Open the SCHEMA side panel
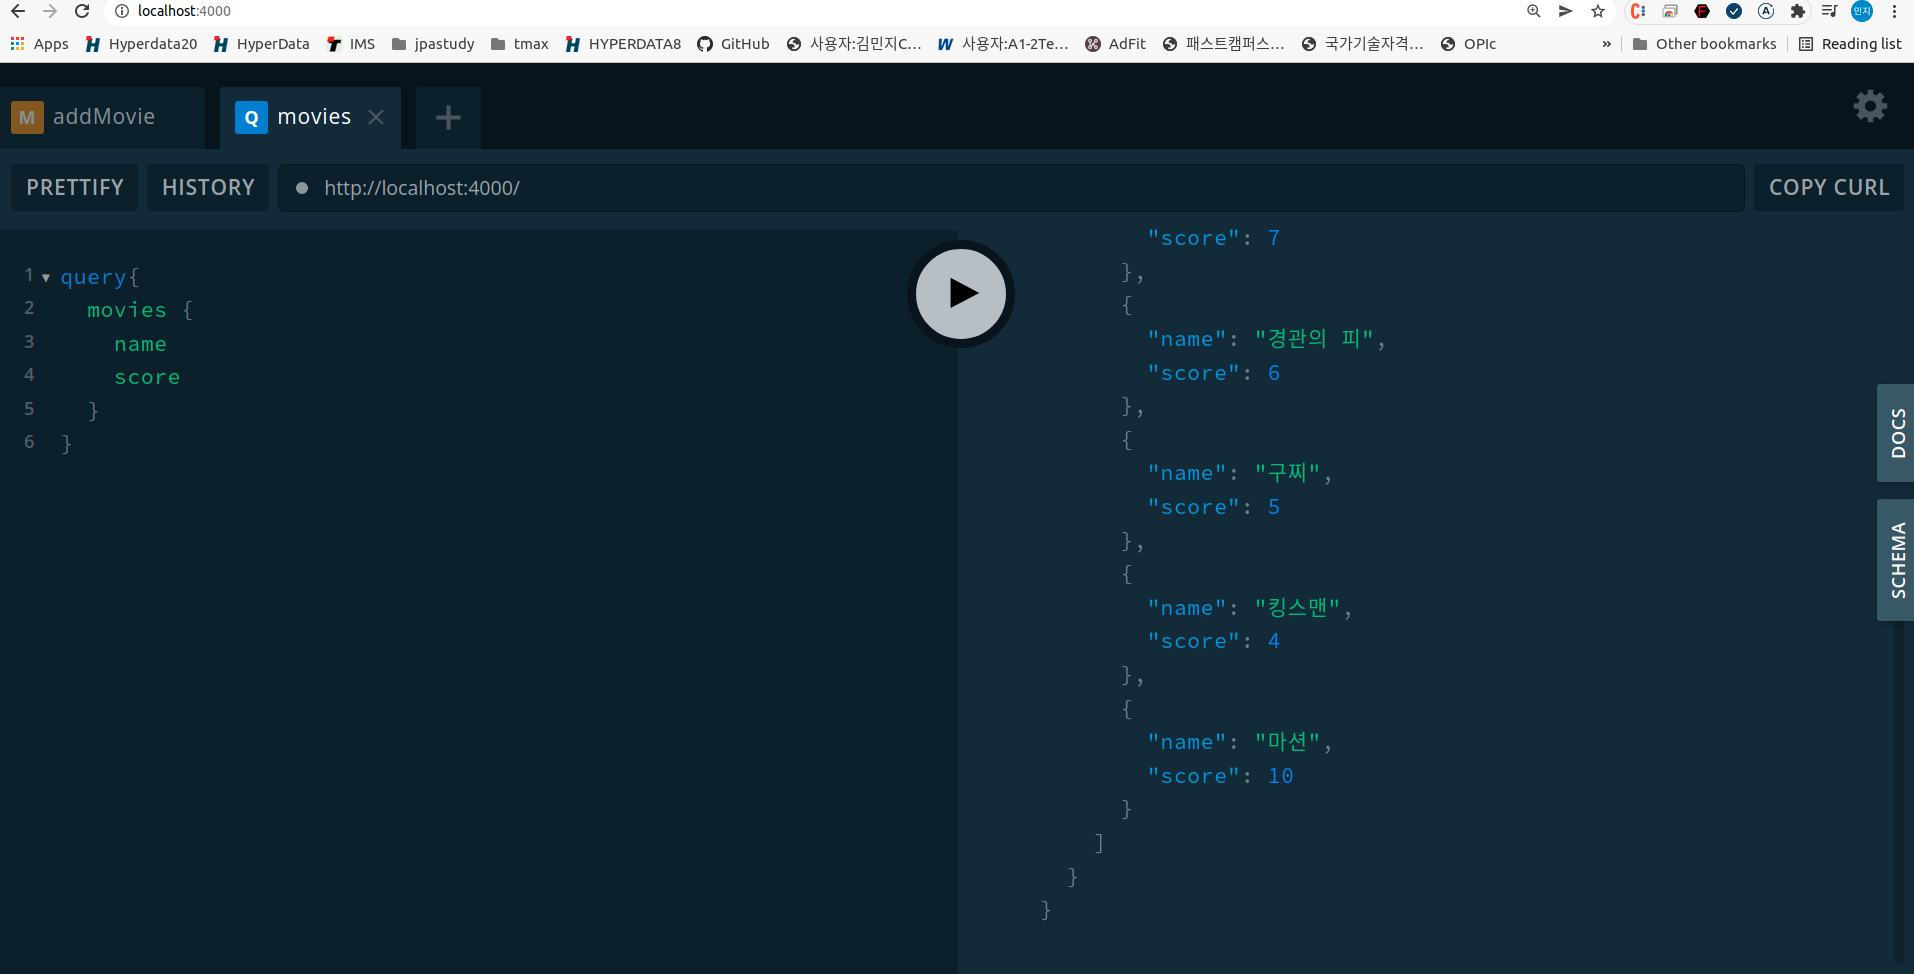This screenshot has height=974, width=1914. tap(1896, 559)
